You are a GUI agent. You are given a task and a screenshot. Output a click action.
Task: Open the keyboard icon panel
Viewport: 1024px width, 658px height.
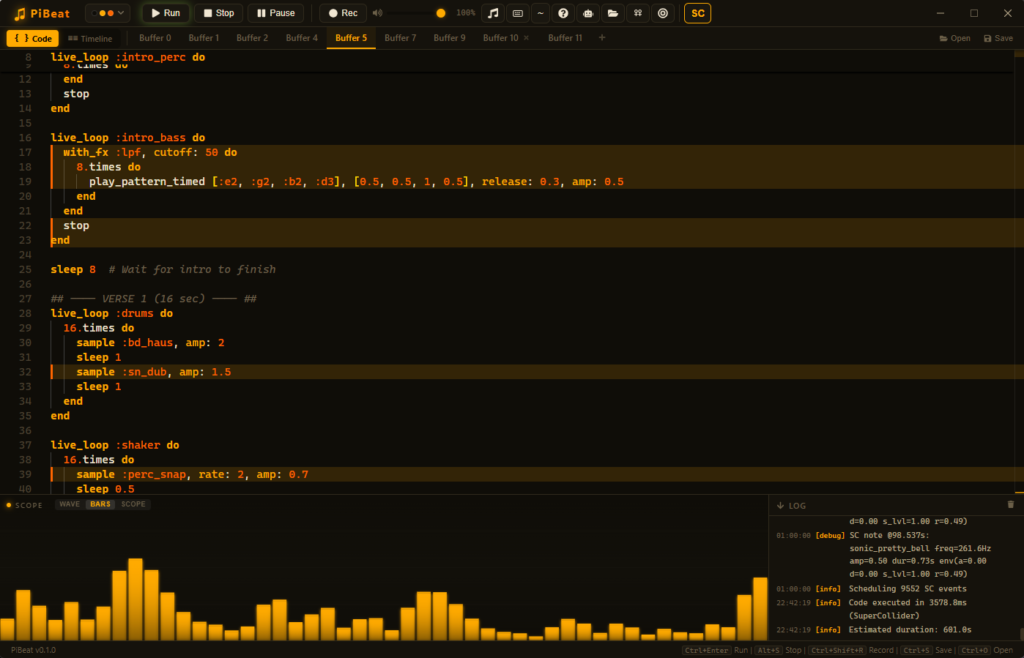click(x=517, y=13)
